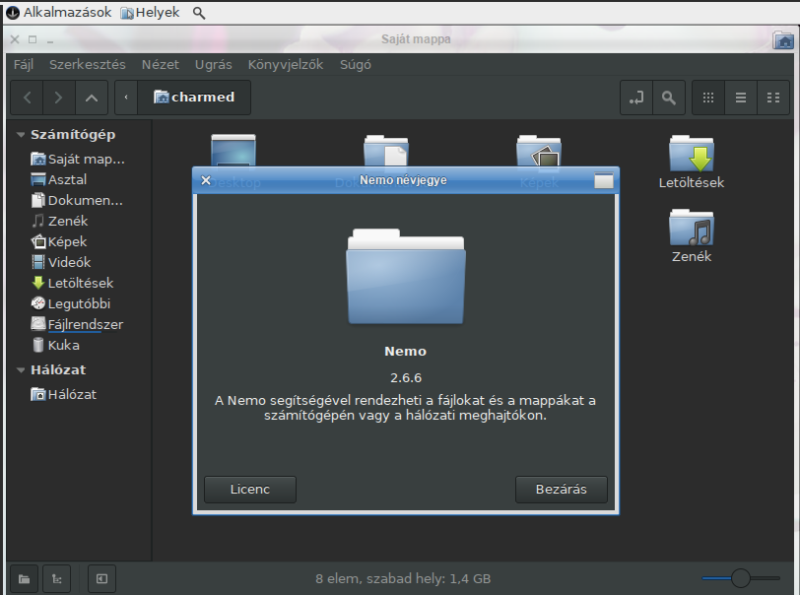The width and height of the screenshot is (800, 595).
Task: Go back with the left arrow button
Action: (x=28, y=97)
